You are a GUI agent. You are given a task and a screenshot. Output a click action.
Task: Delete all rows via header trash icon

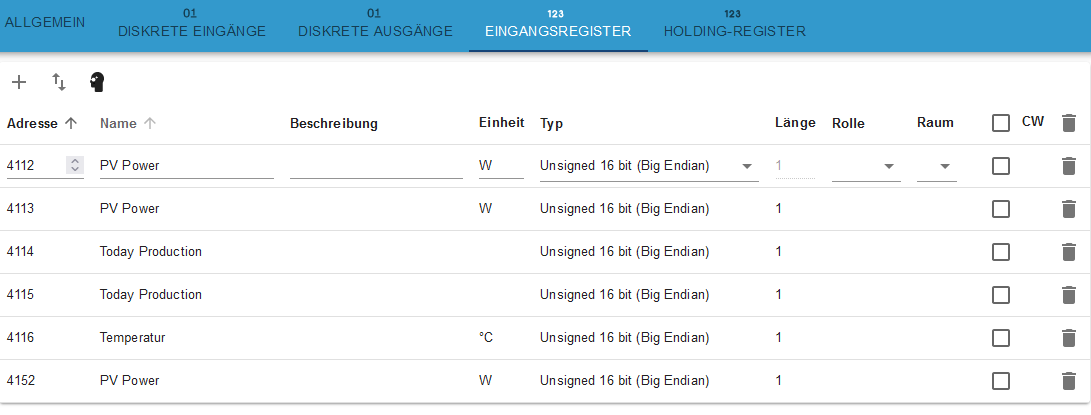pyautogui.click(x=1068, y=123)
